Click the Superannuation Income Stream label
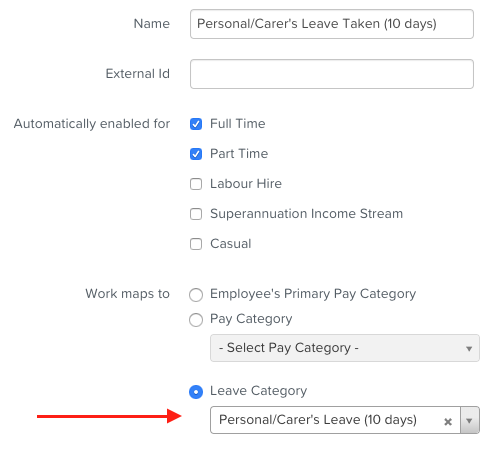Viewport: 502px width, 450px height. click(307, 214)
